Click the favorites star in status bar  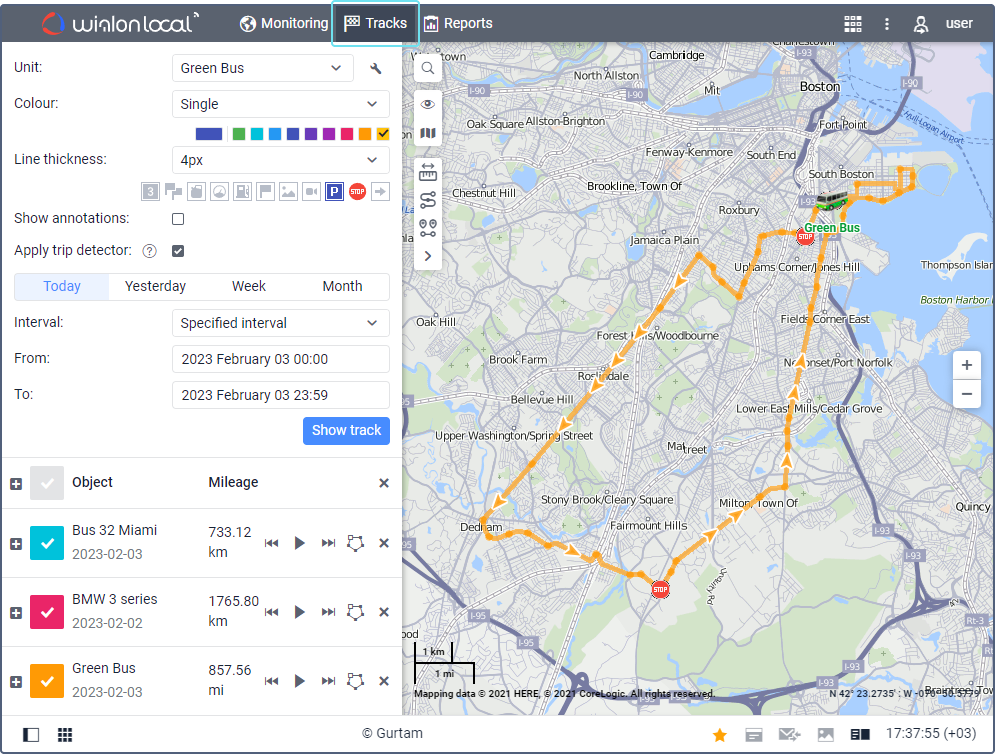click(x=719, y=735)
